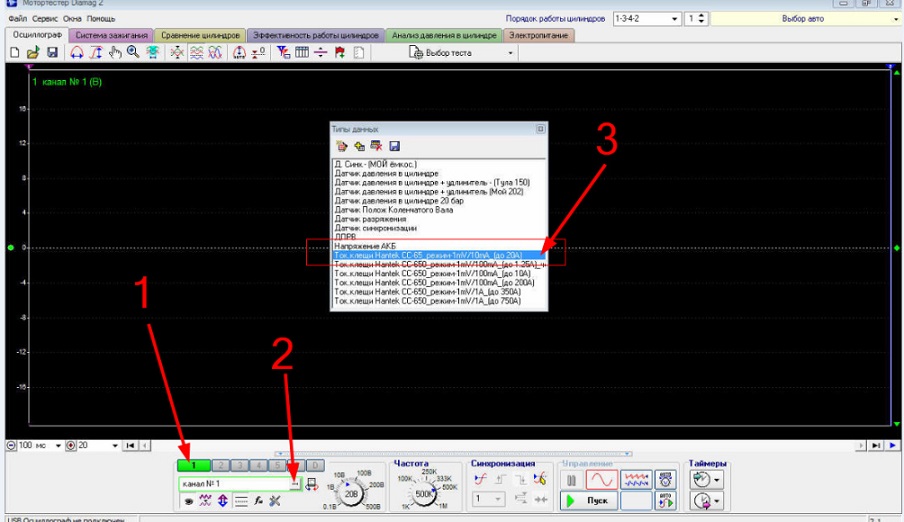Screen dimensions: 904x522
Task: Click the blue vertical arrows channel icon
Action: (223, 501)
